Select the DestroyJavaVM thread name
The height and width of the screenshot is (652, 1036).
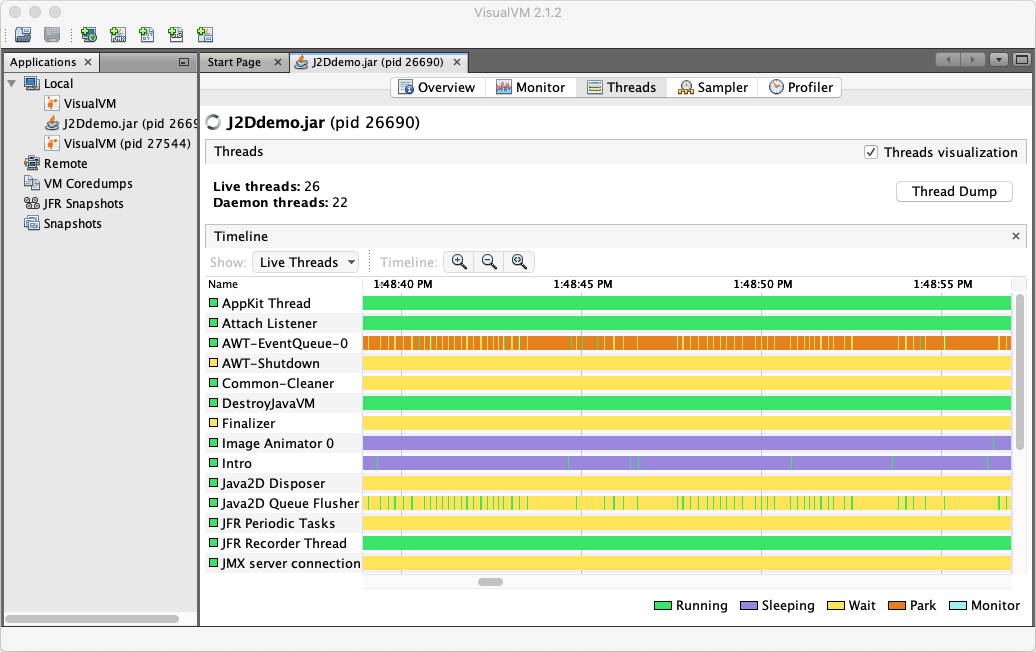268,403
